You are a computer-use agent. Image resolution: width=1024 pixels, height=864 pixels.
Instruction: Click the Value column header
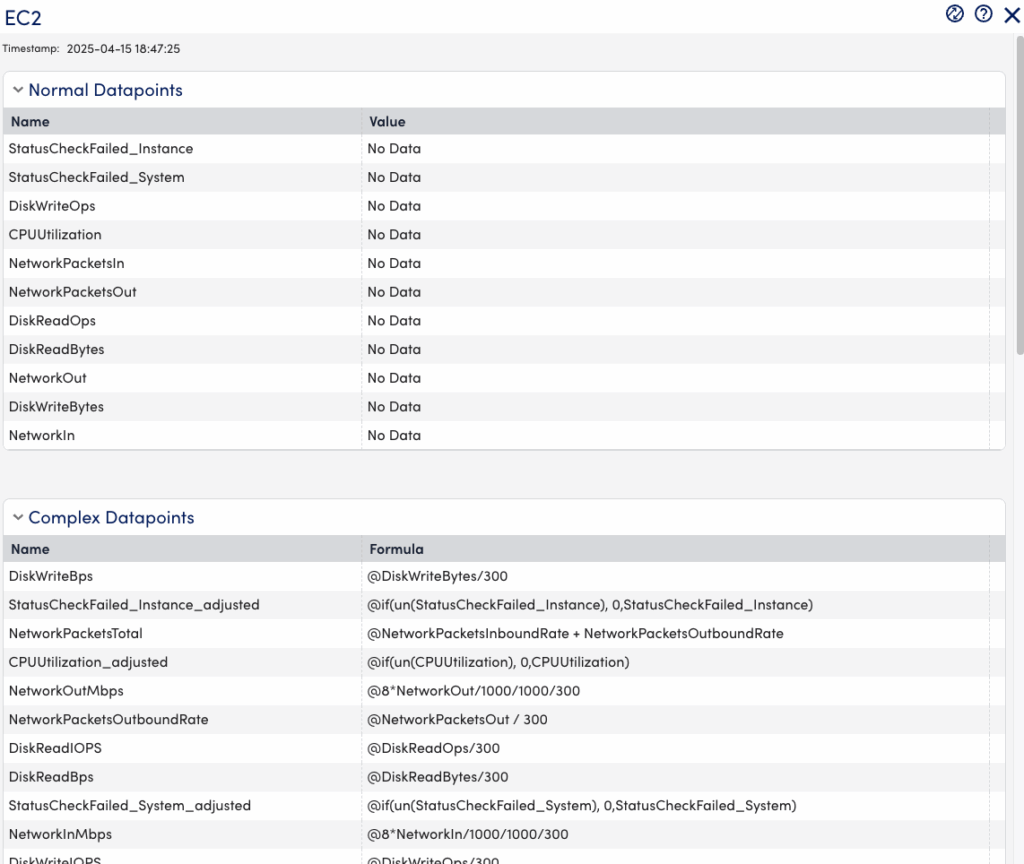[x=387, y=122]
